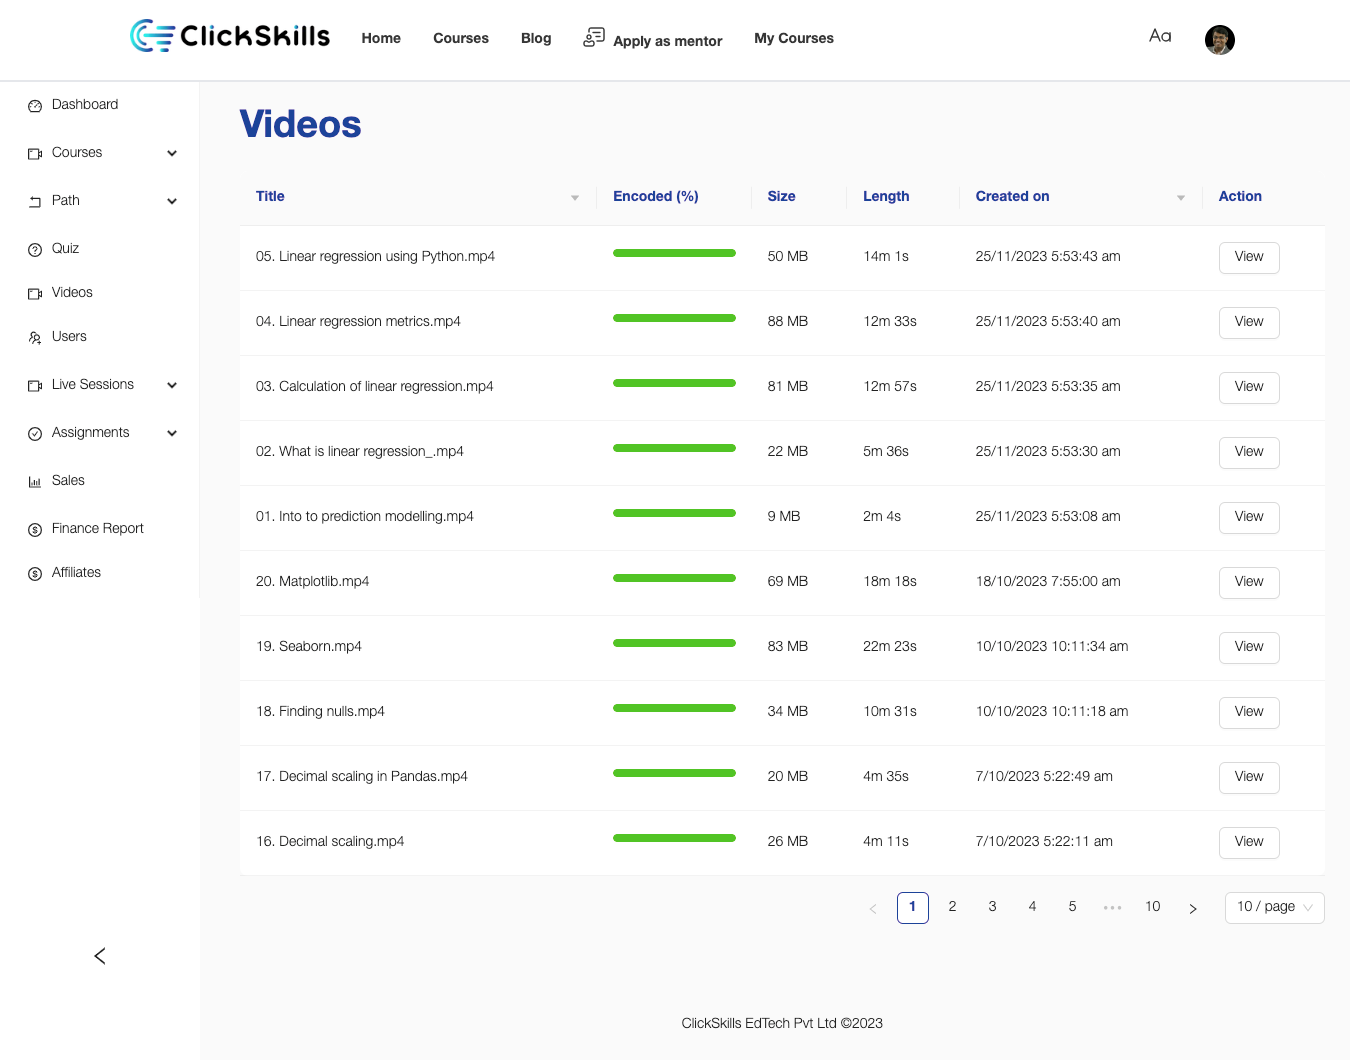The height and width of the screenshot is (1060, 1350).
Task: Collapse the sidebar with back arrow
Action: [99, 956]
